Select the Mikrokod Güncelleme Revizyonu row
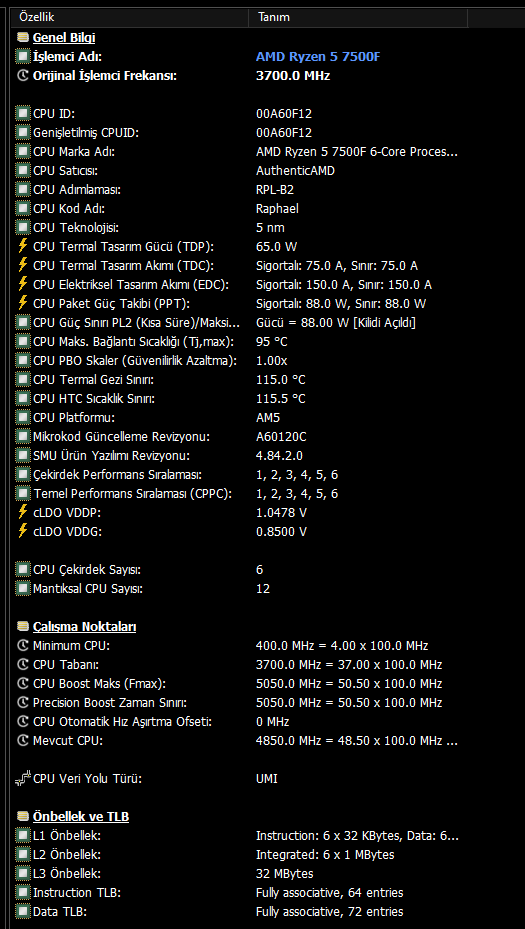 [x=268, y=437]
